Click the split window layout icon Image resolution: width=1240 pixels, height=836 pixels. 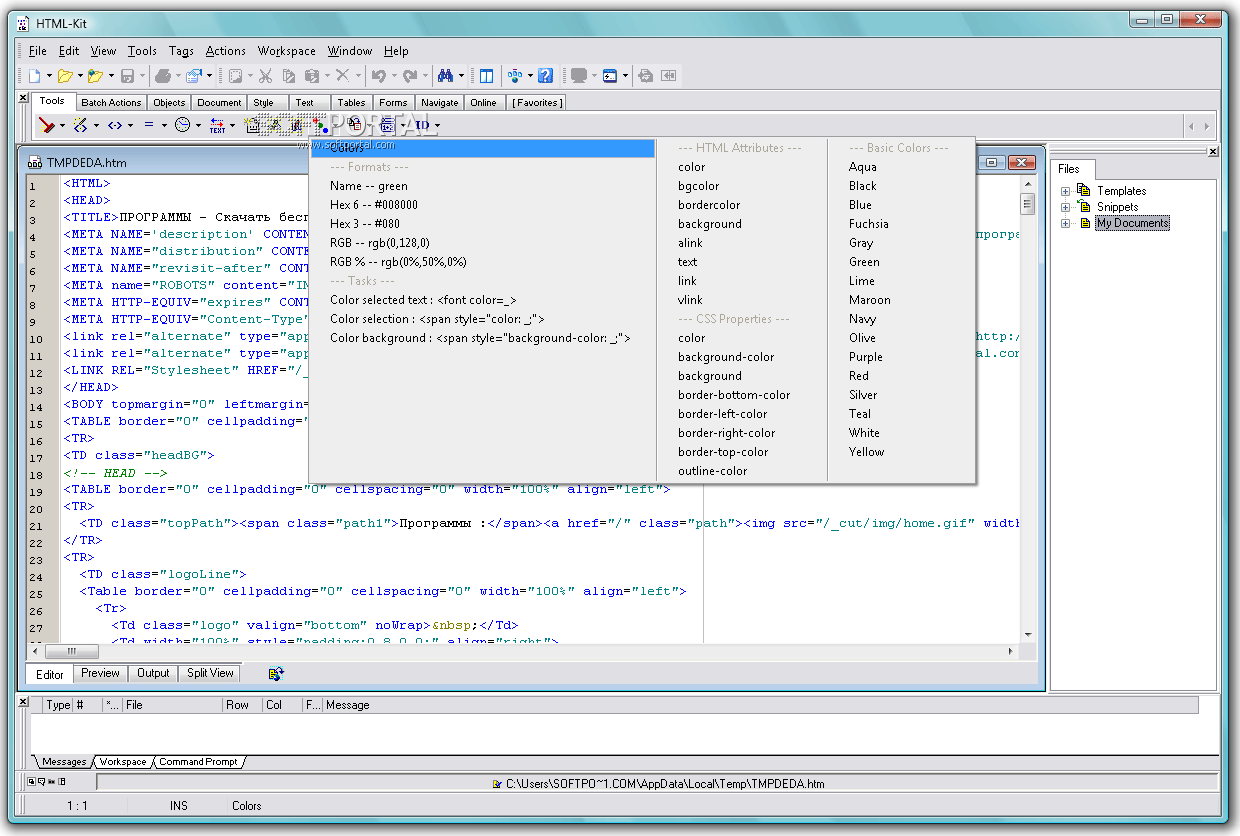point(486,76)
